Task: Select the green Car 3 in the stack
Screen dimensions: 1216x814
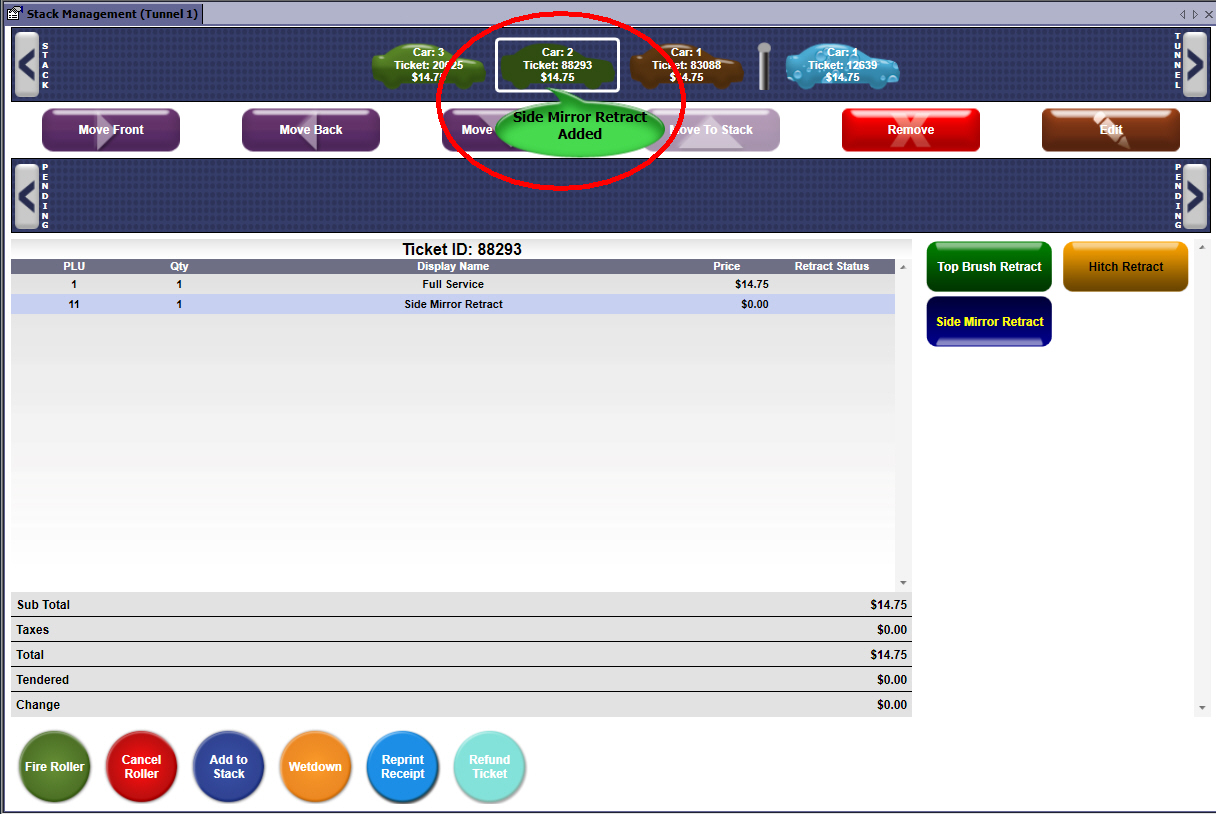Action: (x=428, y=66)
